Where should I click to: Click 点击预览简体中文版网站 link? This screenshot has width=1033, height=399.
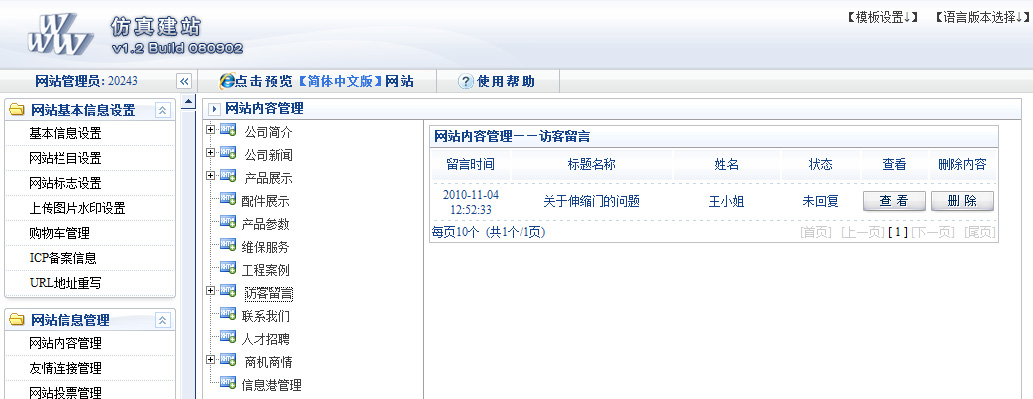[x=324, y=82]
